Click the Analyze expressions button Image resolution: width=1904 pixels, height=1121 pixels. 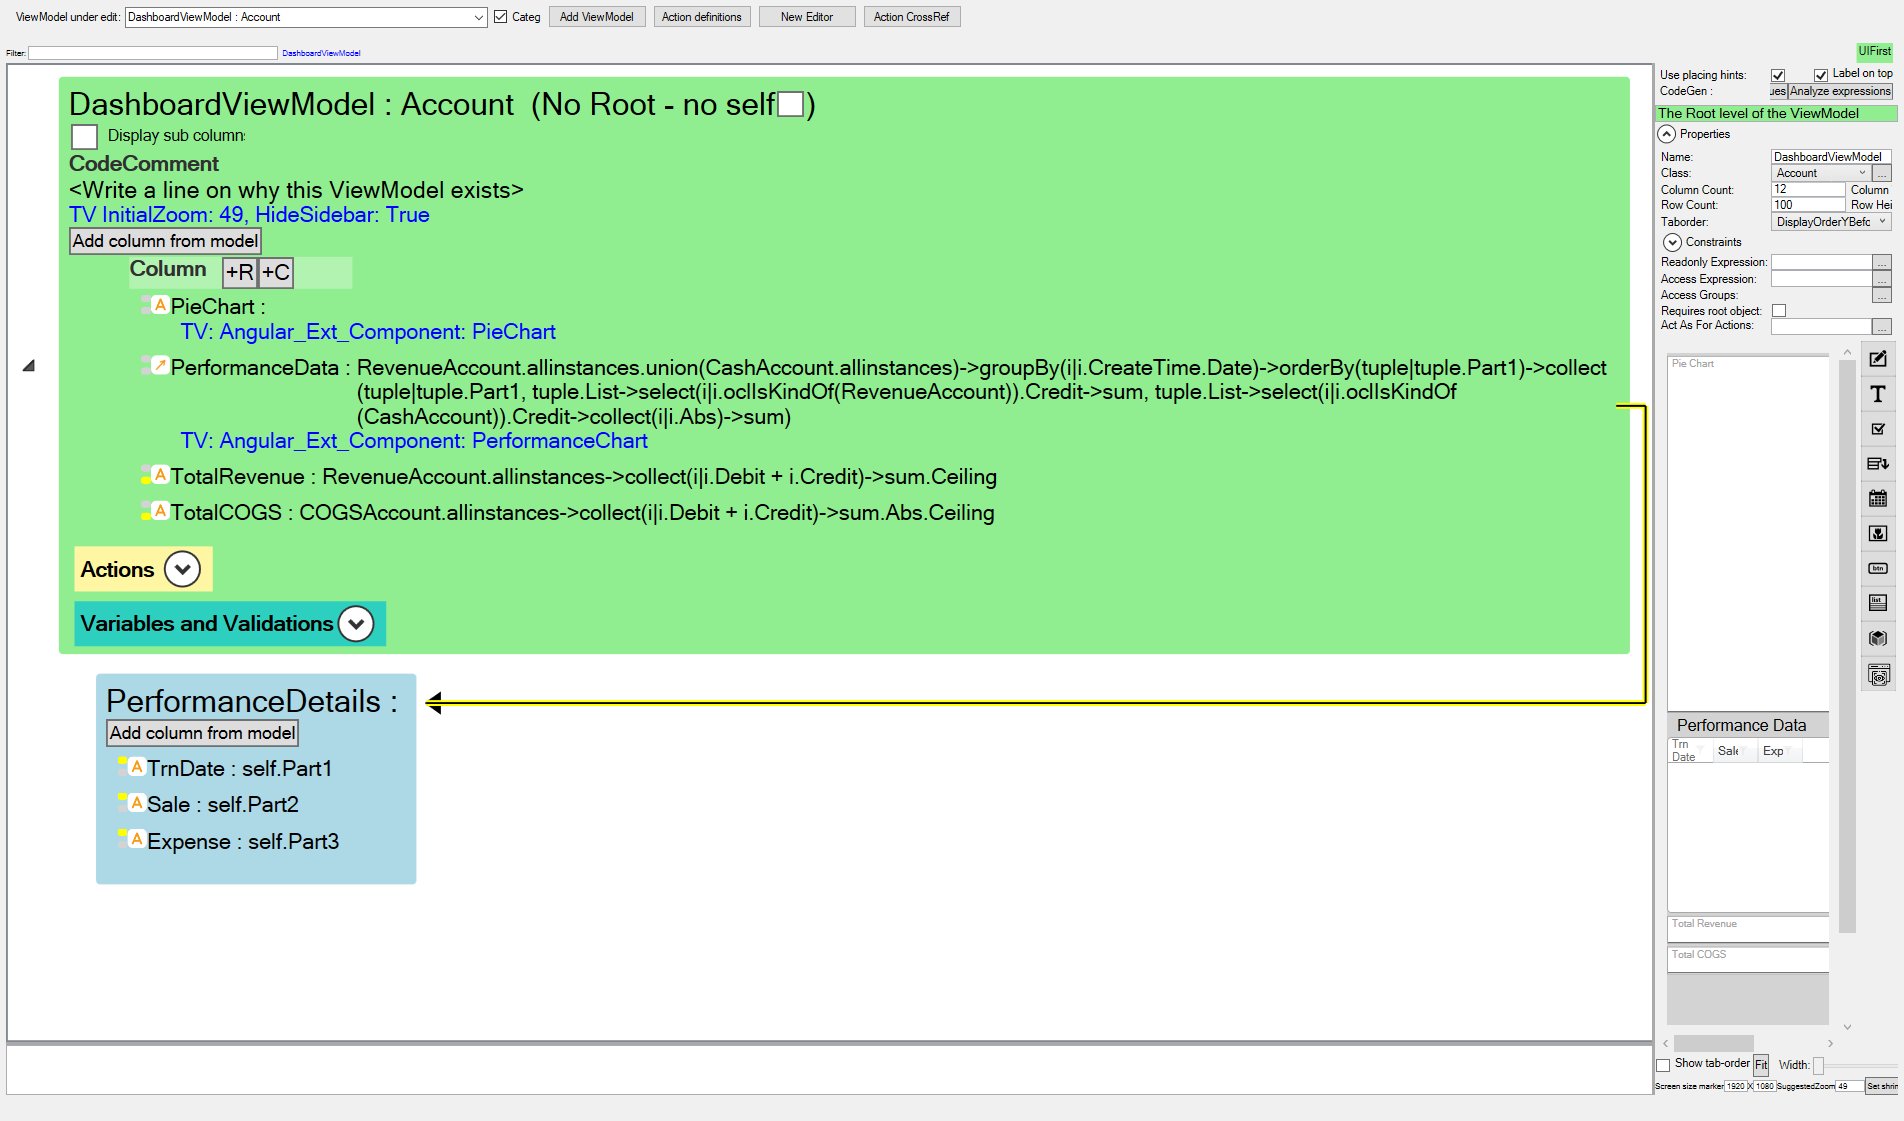(1840, 91)
